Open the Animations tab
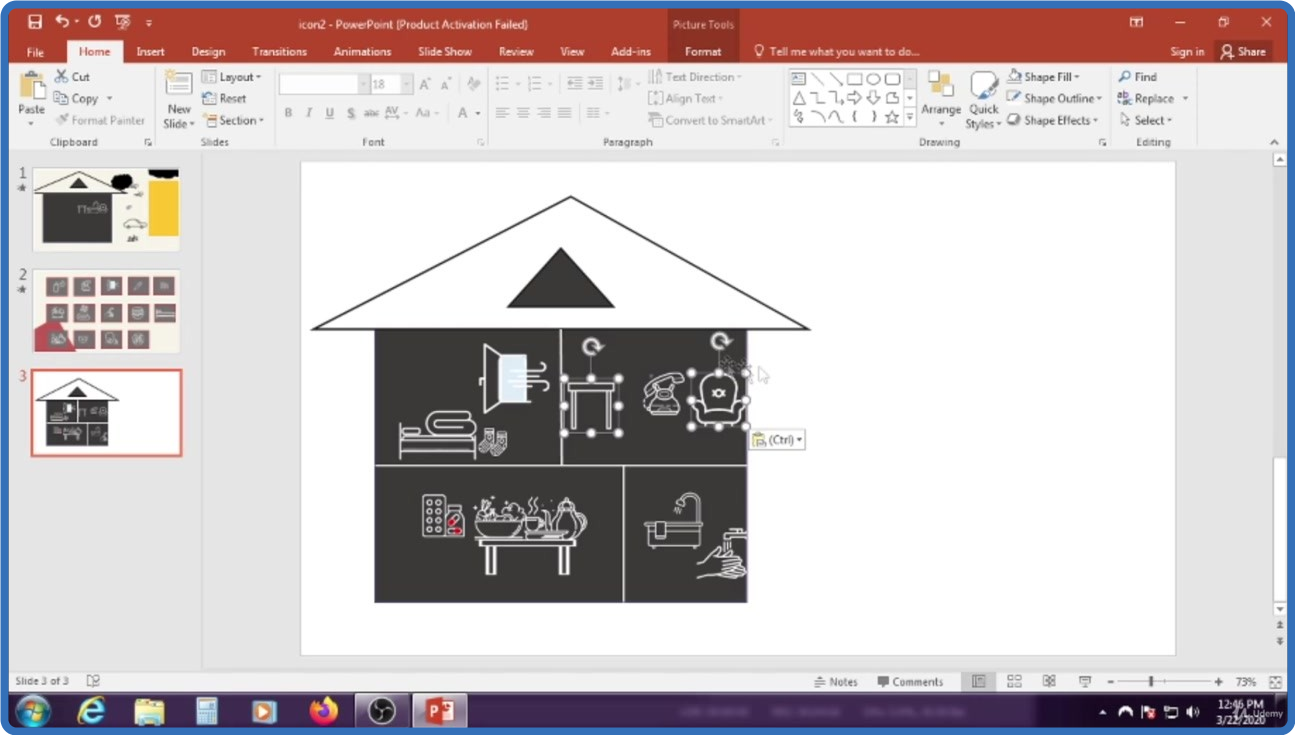 point(362,52)
